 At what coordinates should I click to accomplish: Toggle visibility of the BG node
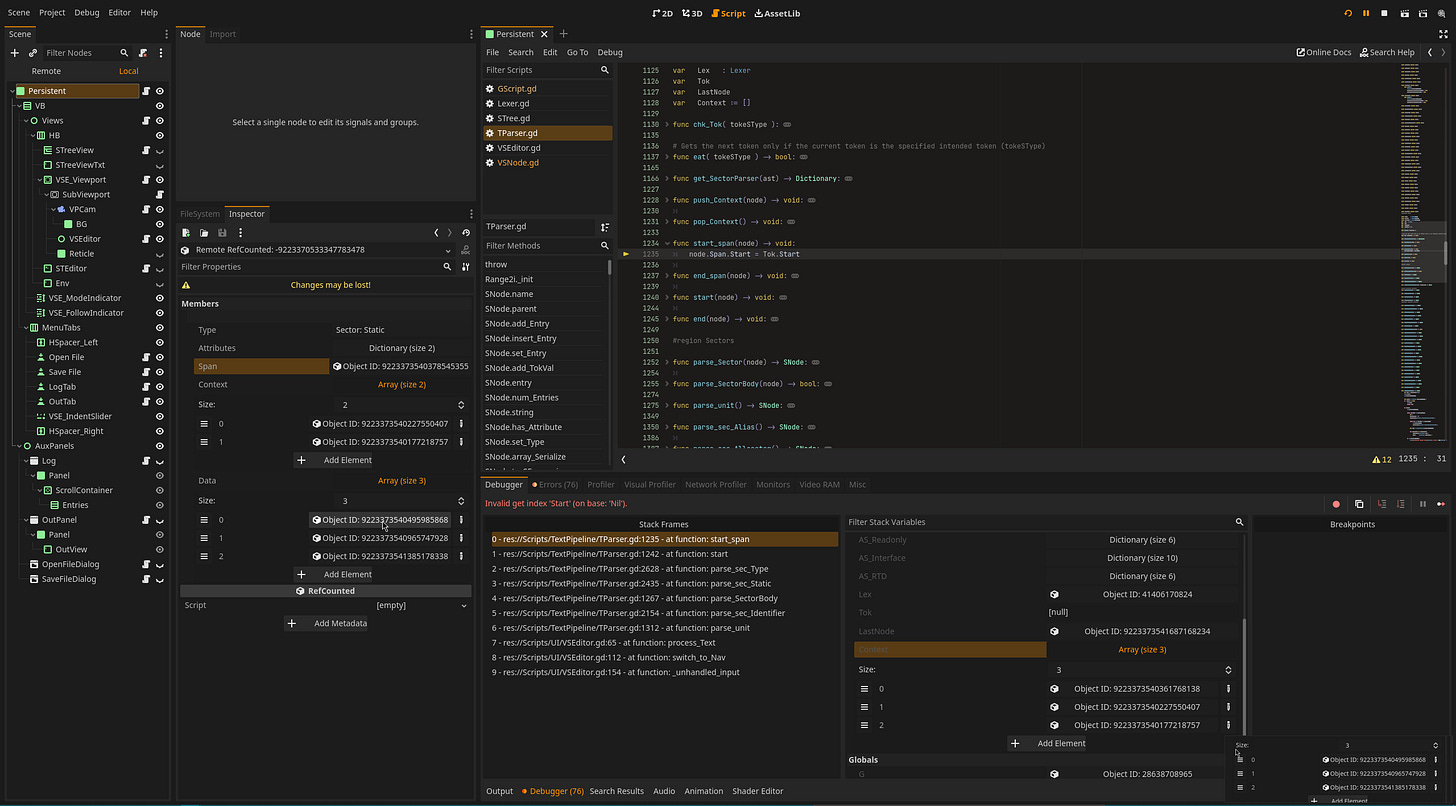click(160, 224)
